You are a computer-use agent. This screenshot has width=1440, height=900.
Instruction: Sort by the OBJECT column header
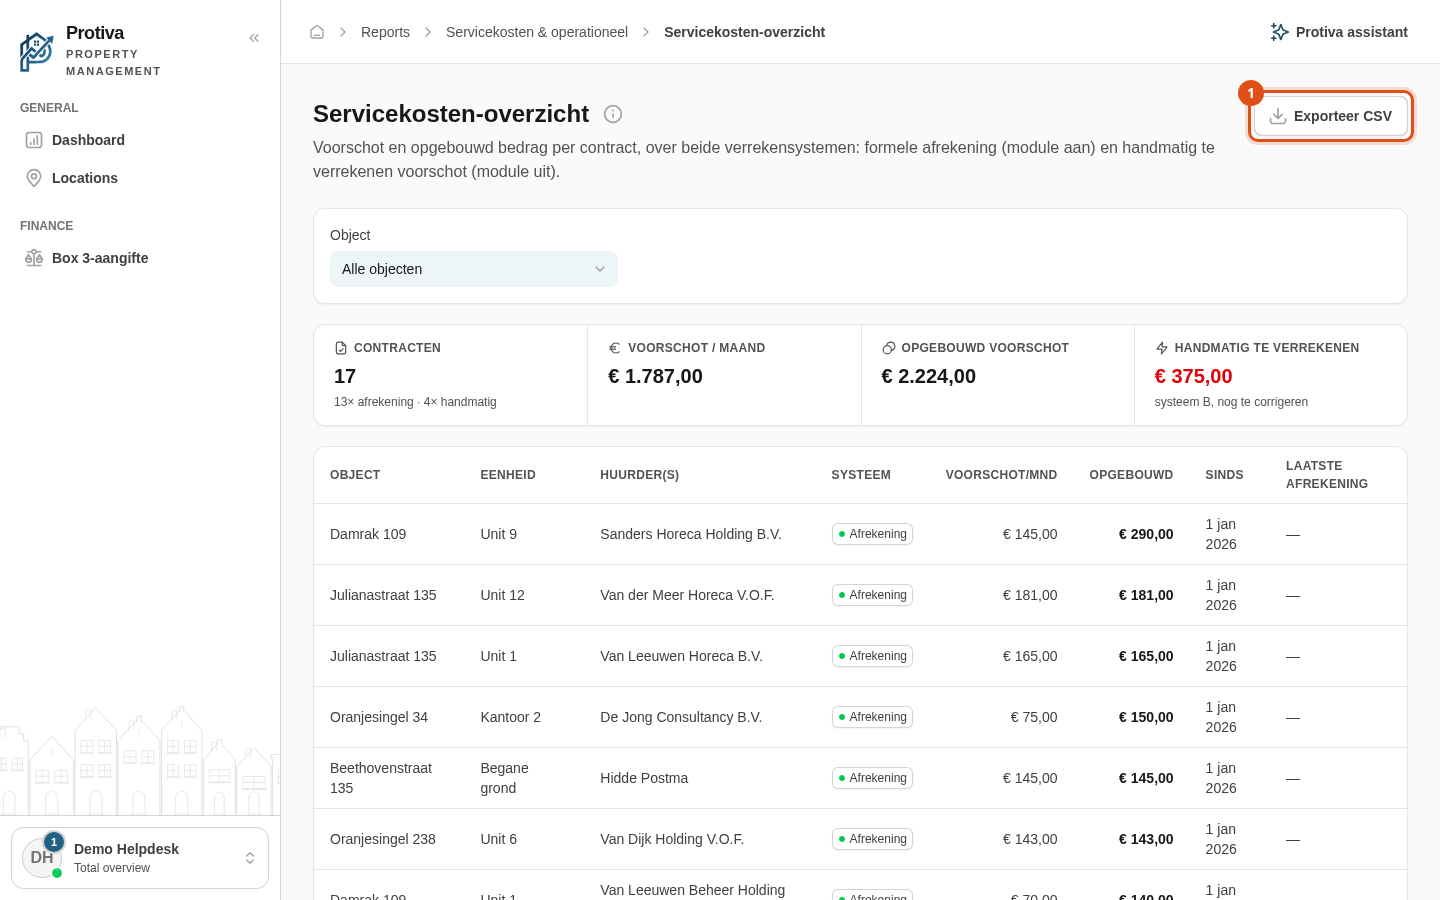point(355,475)
